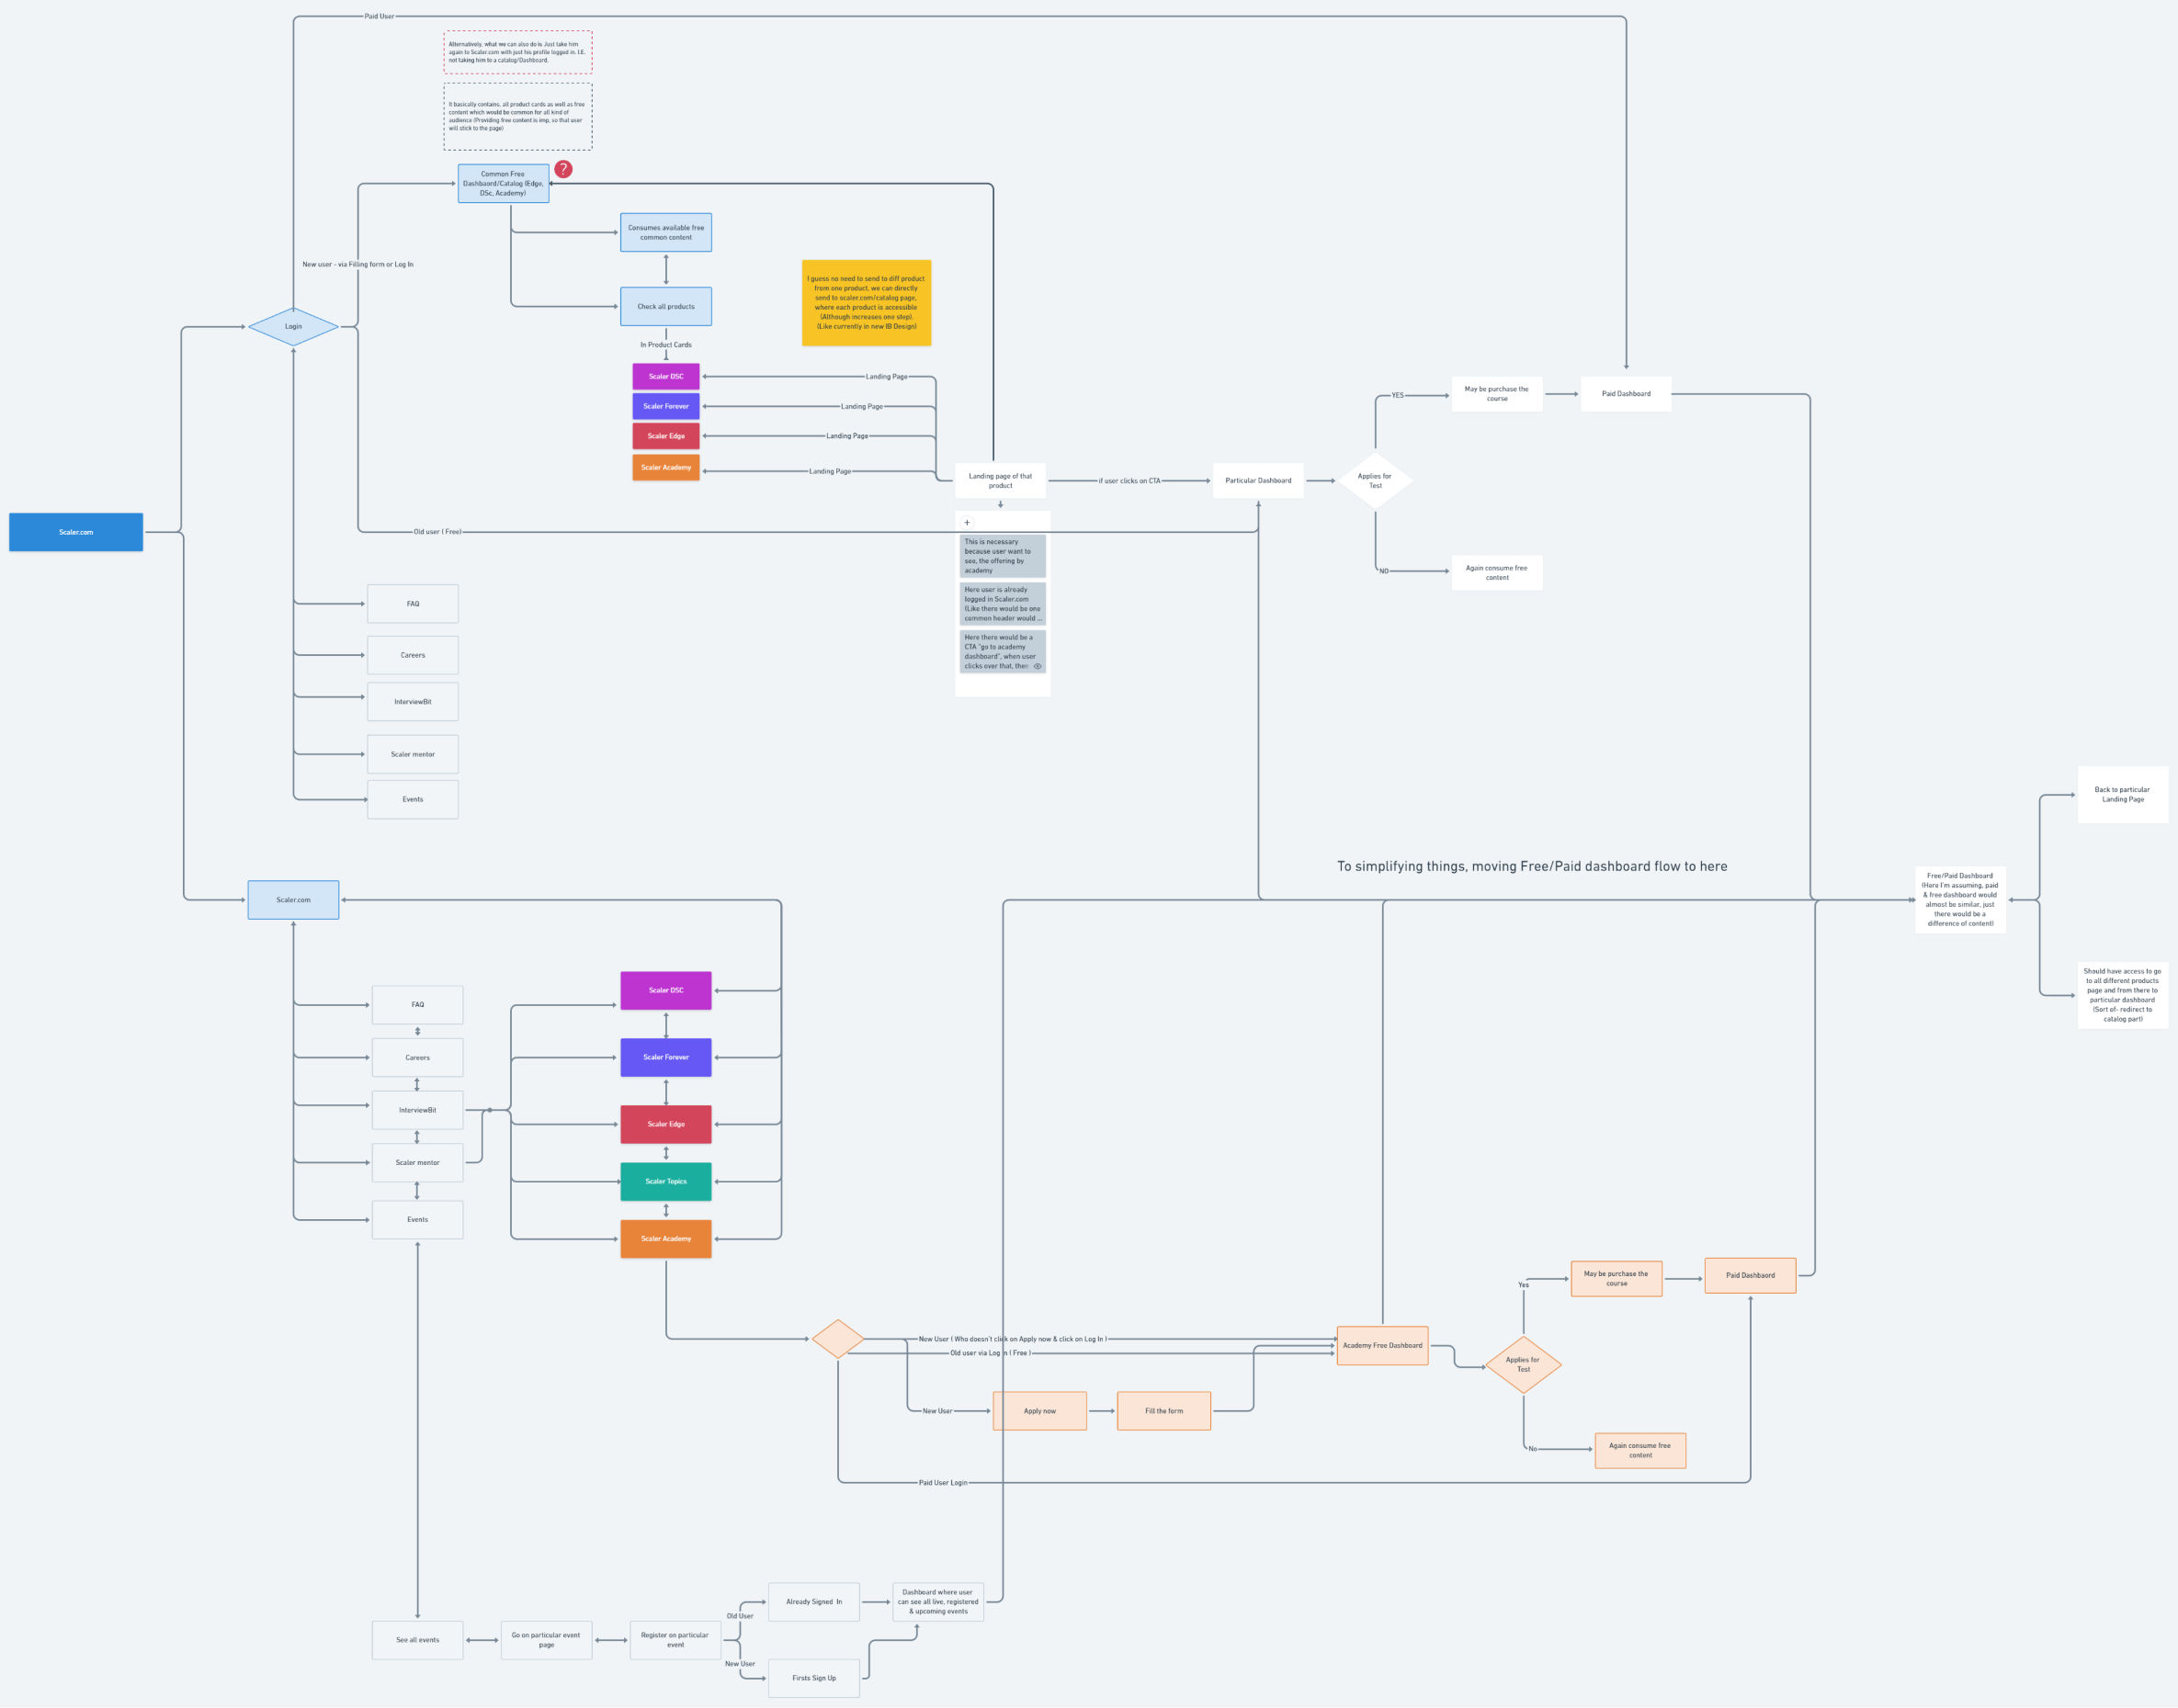The height and width of the screenshot is (1708, 2178).
Task: Select the violet Scaler Forever node
Action: (x=665, y=406)
